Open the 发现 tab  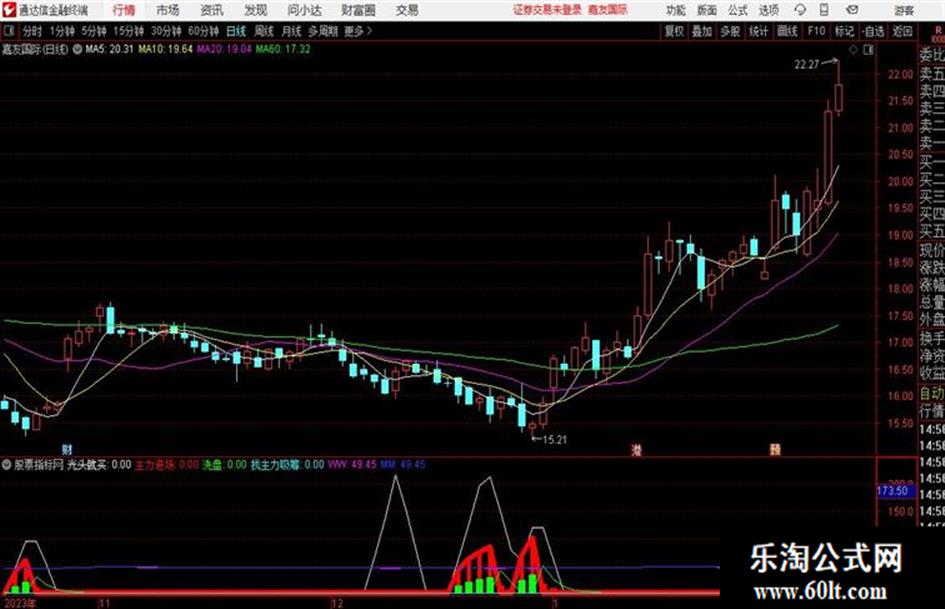point(256,10)
